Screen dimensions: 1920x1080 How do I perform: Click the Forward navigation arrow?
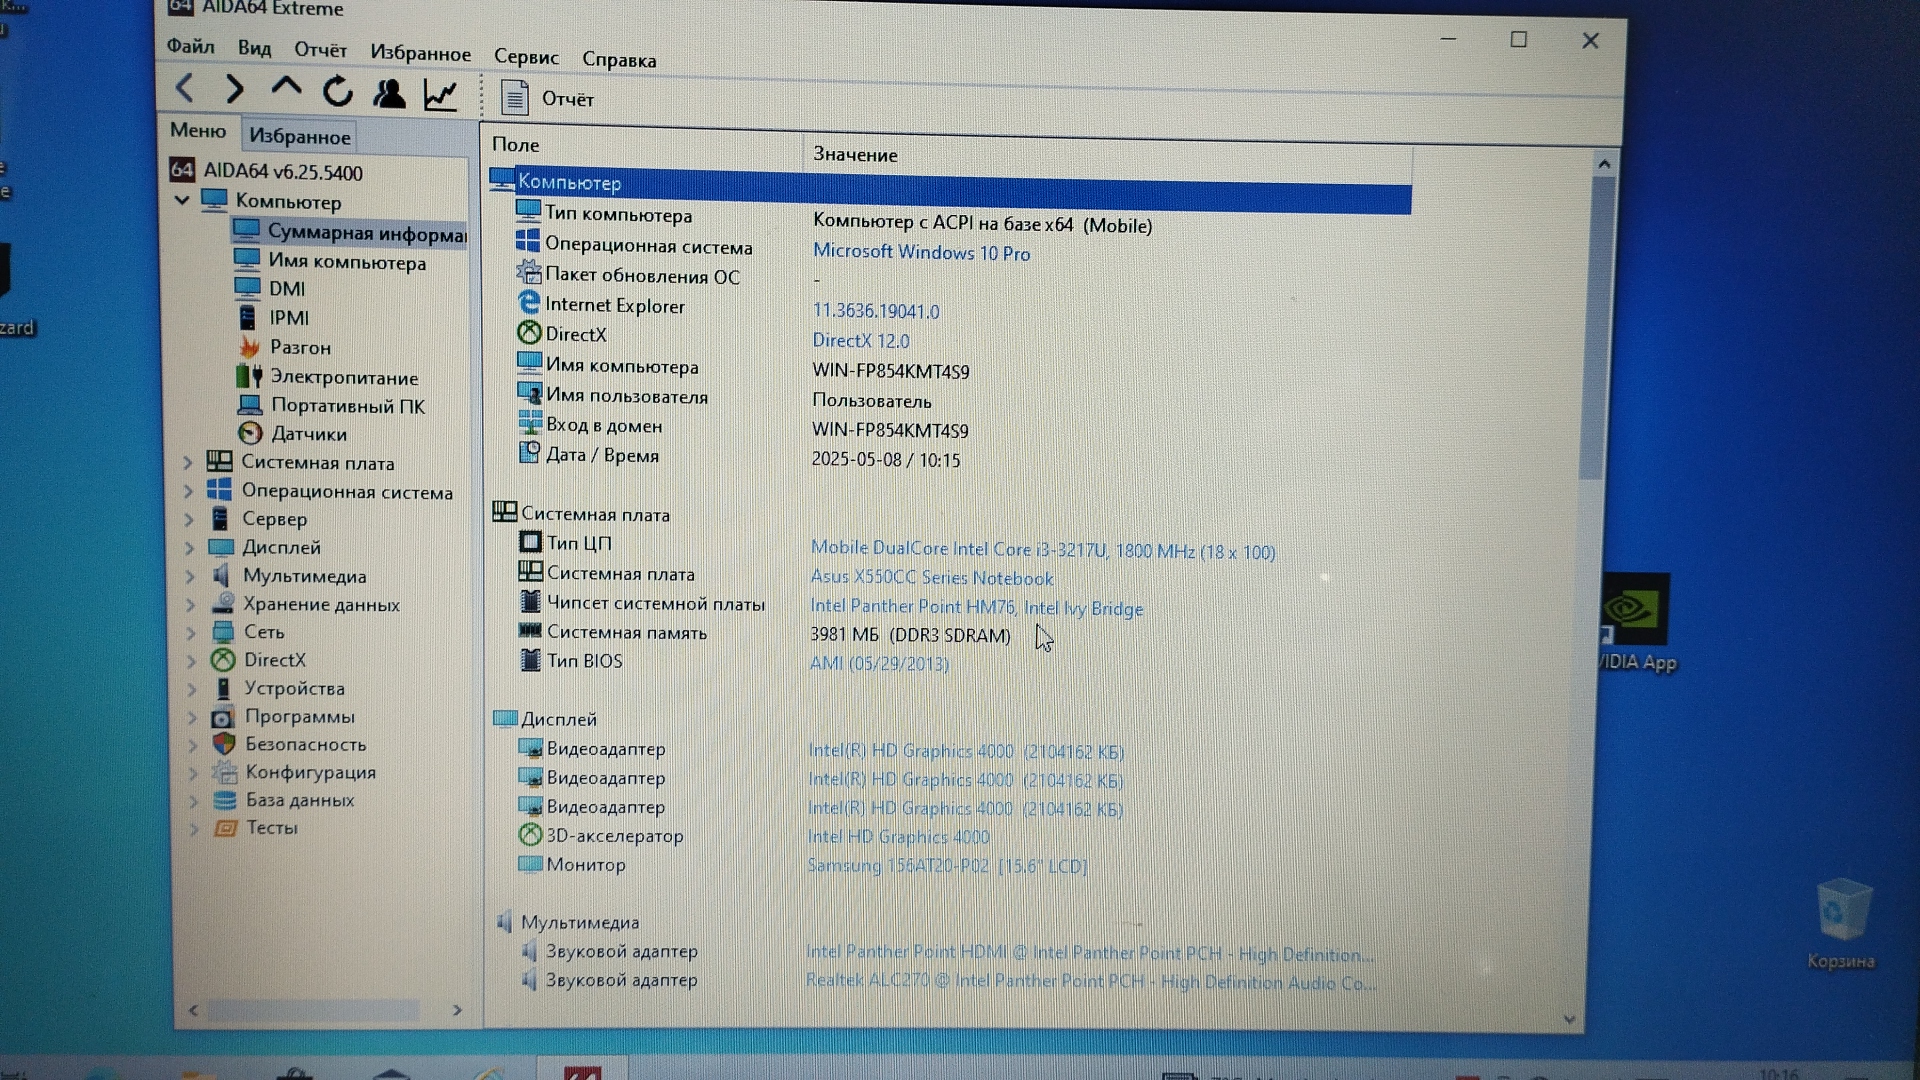click(x=235, y=90)
